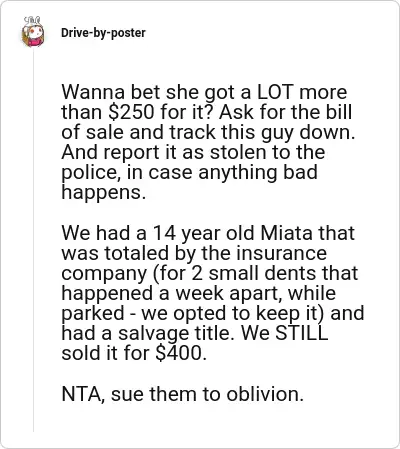400x449 pixels.
Task: Open the Drive-by-poster avatar icon
Action: pyautogui.click(x=33, y=32)
